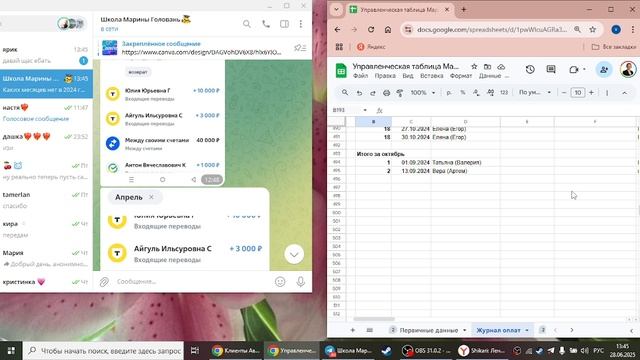Open the Формат menu in Sheets

click(461, 76)
